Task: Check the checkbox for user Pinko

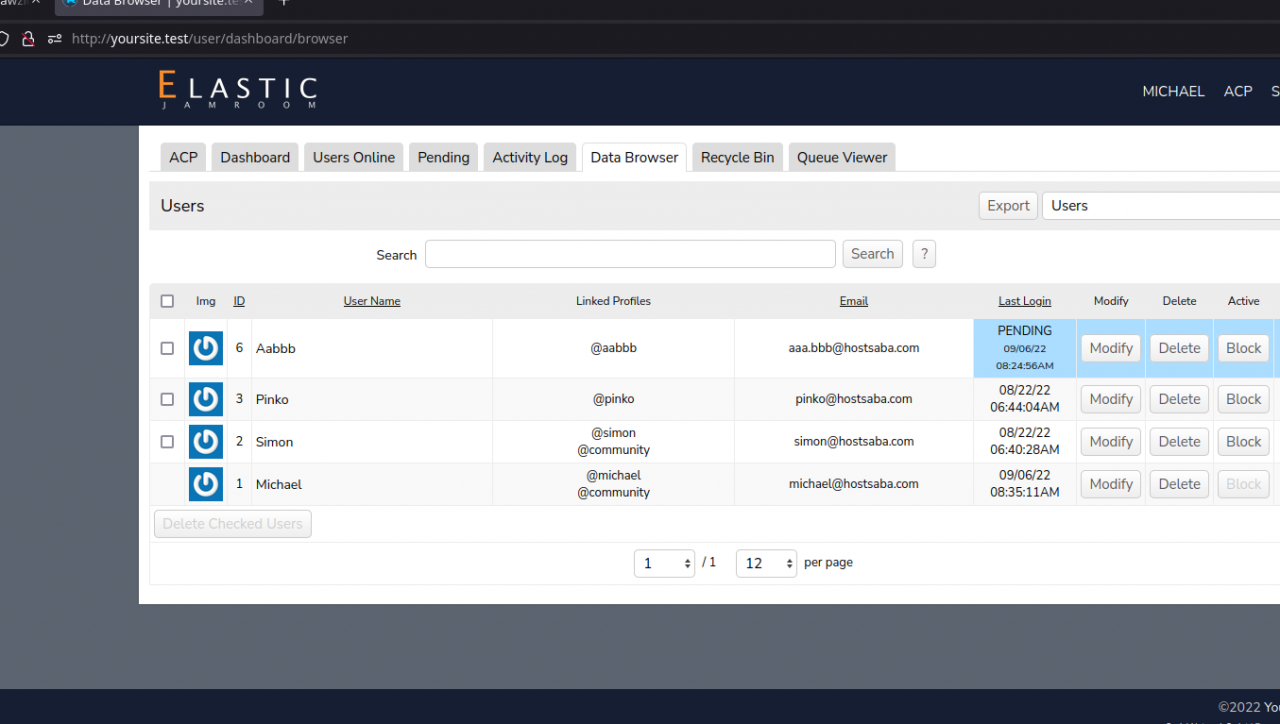Action: [167, 399]
